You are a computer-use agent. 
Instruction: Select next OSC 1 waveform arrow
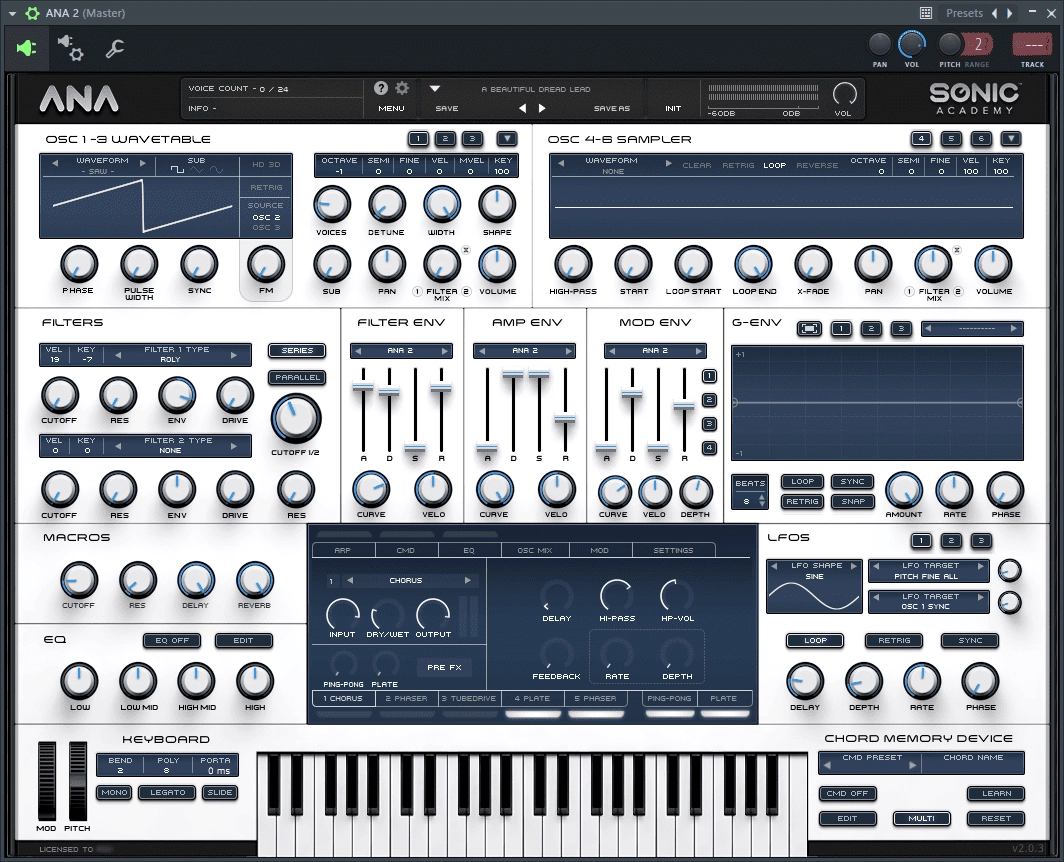pos(142,163)
